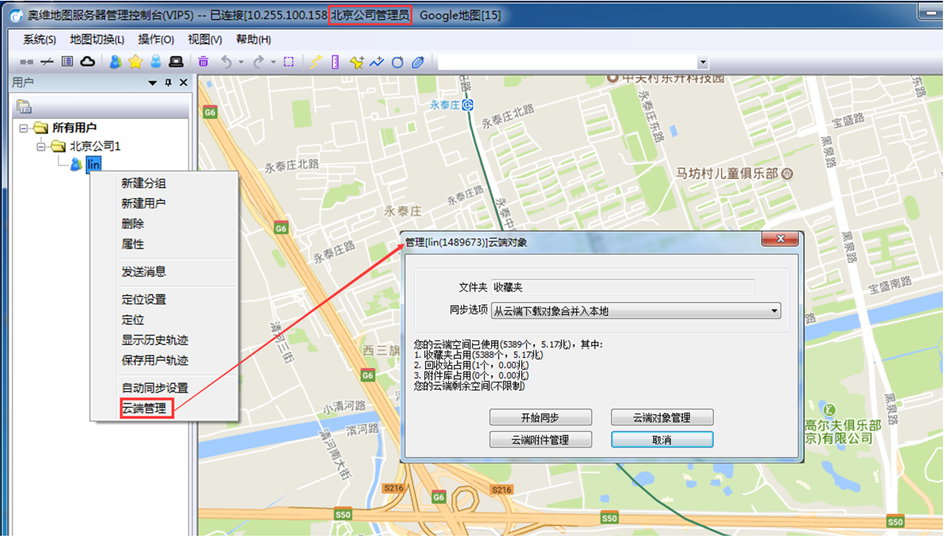
Task: Pin the 用户 panel with pushpin icon
Action: (168, 83)
